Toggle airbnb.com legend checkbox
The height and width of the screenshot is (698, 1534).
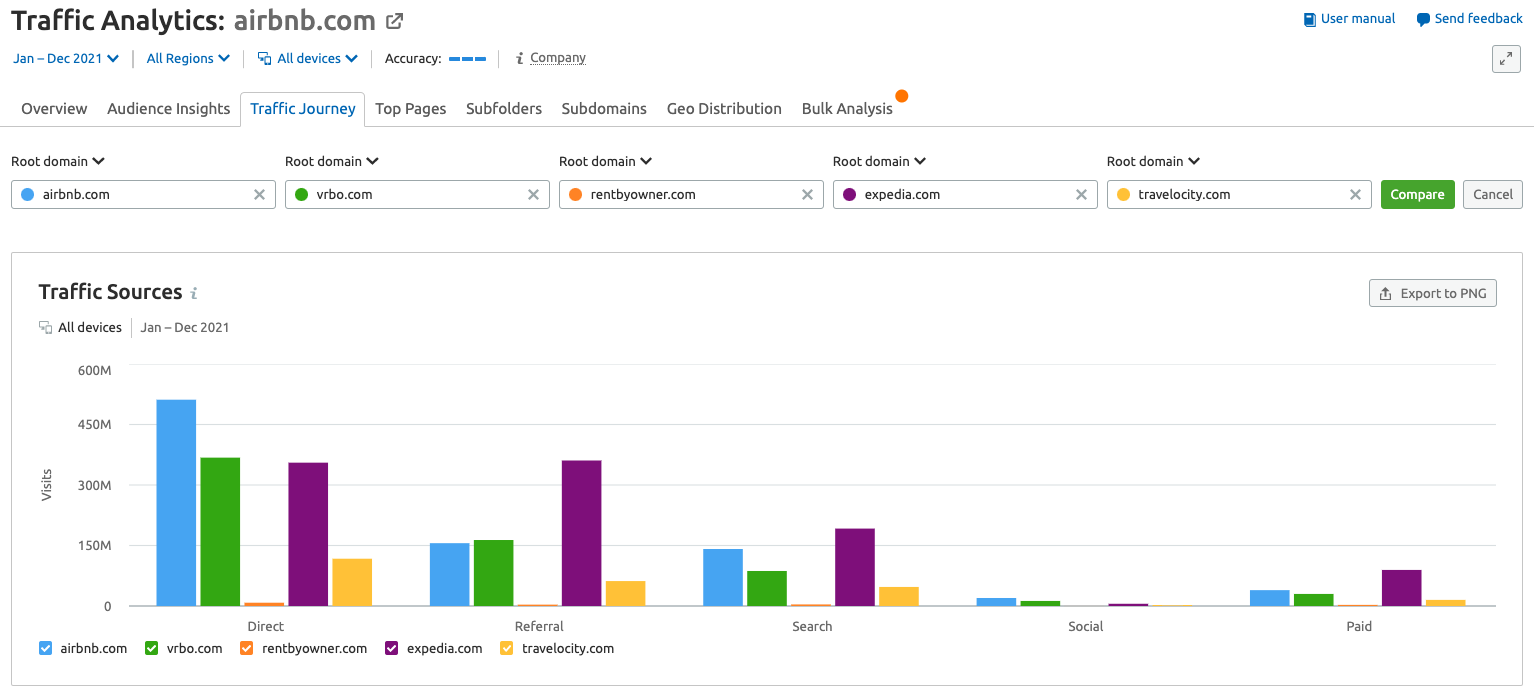[x=45, y=648]
